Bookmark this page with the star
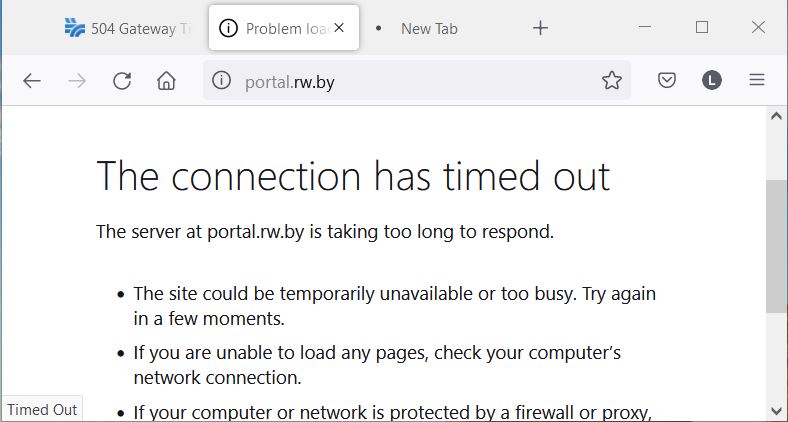This screenshot has height=422, width=788. [x=612, y=81]
